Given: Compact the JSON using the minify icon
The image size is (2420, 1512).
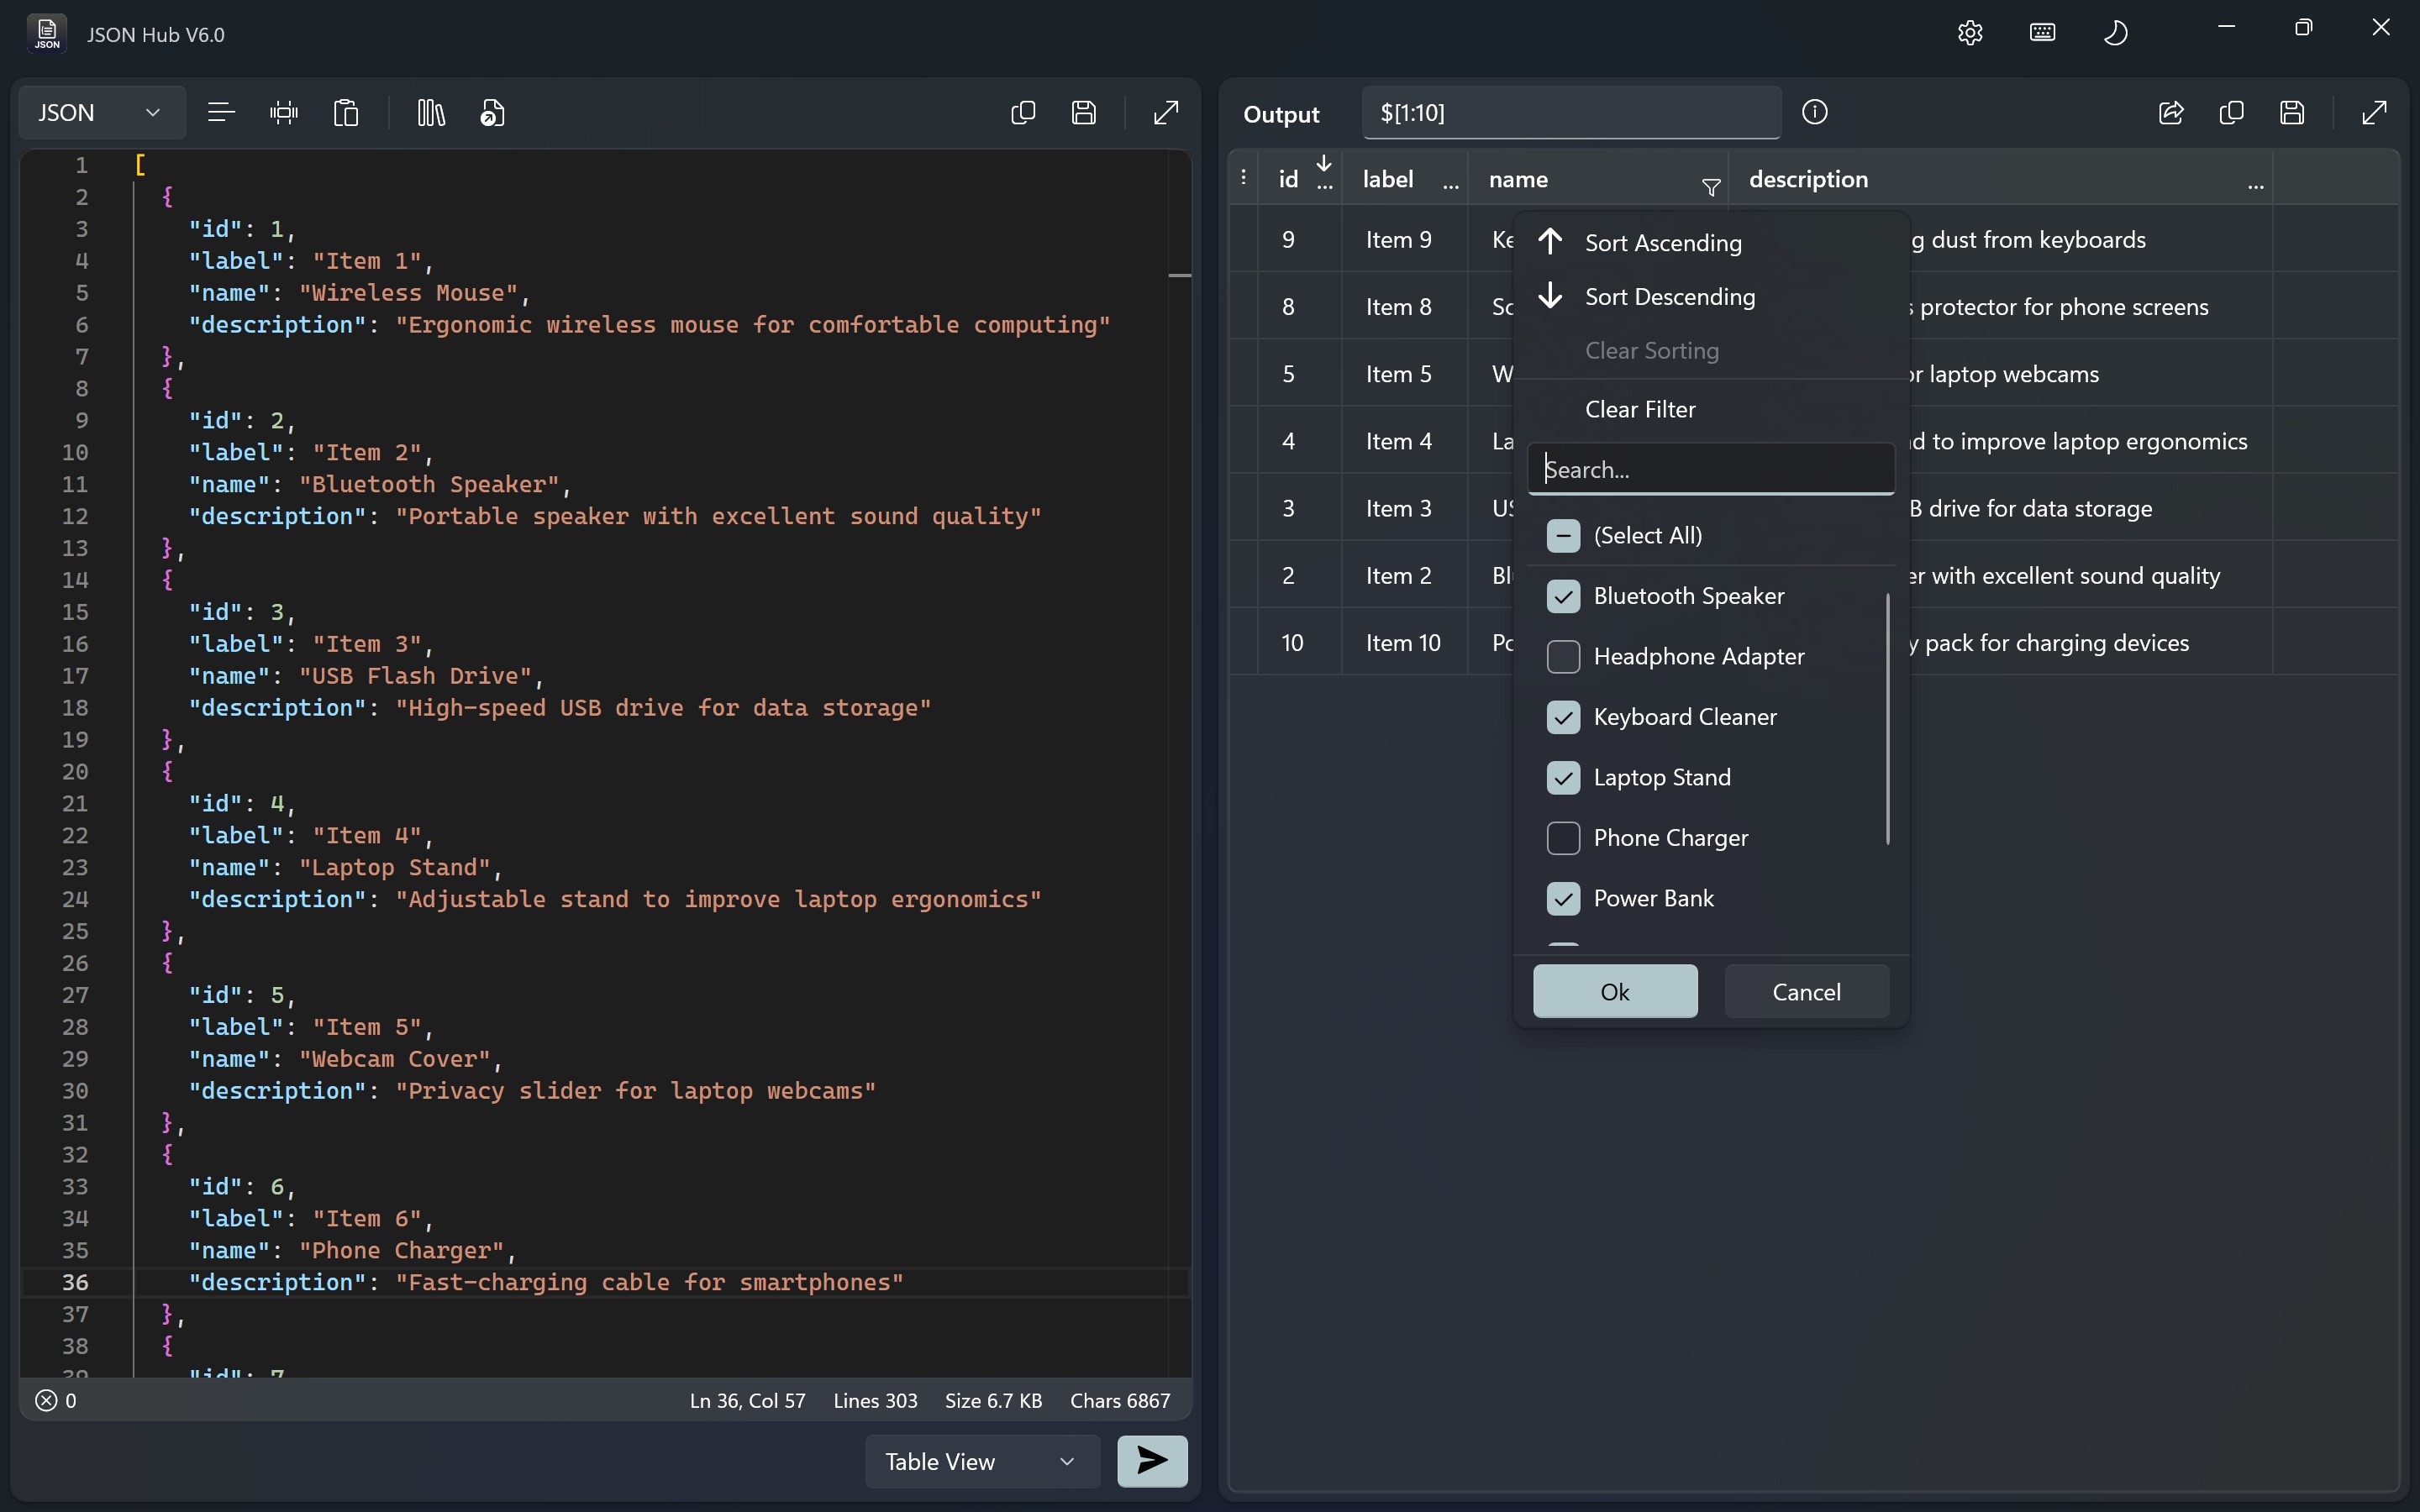Looking at the screenshot, I should point(284,112).
